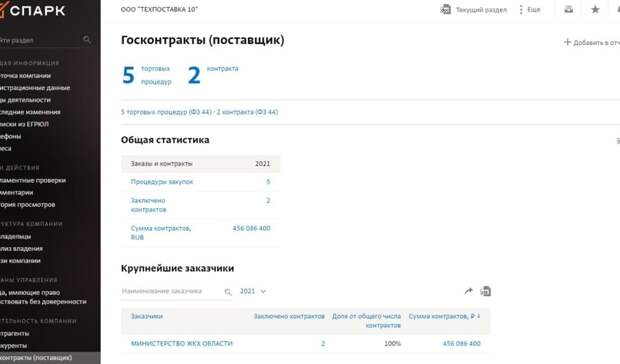The image size is (620, 364).
Task: Open 'Выписки из ЕГРЮЛ' sidebar item
Action: (x=25, y=124)
